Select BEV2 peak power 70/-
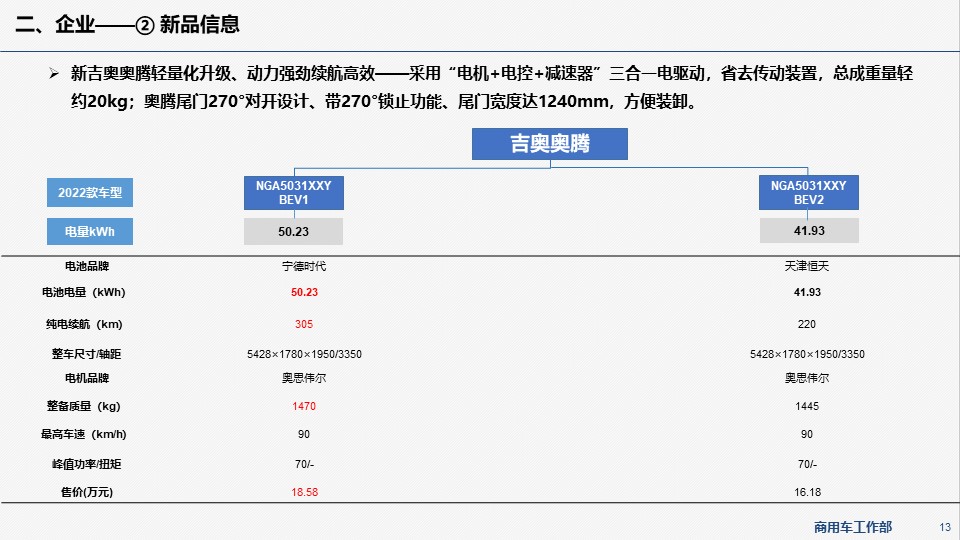Screen dimensions: 960x540 (807, 465)
